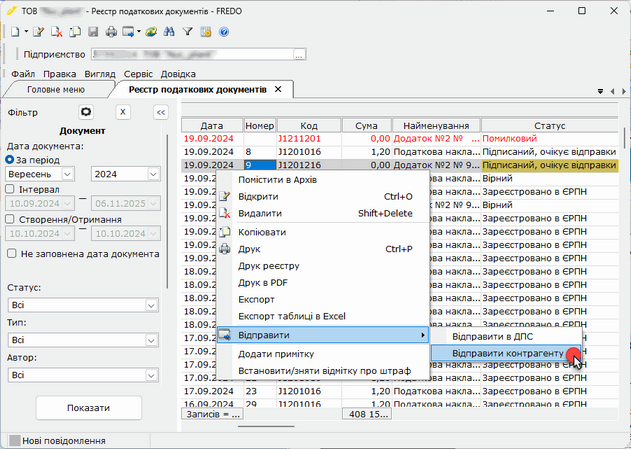Click the copy document toolbar icon
631x449 pixels.
(75, 32)
